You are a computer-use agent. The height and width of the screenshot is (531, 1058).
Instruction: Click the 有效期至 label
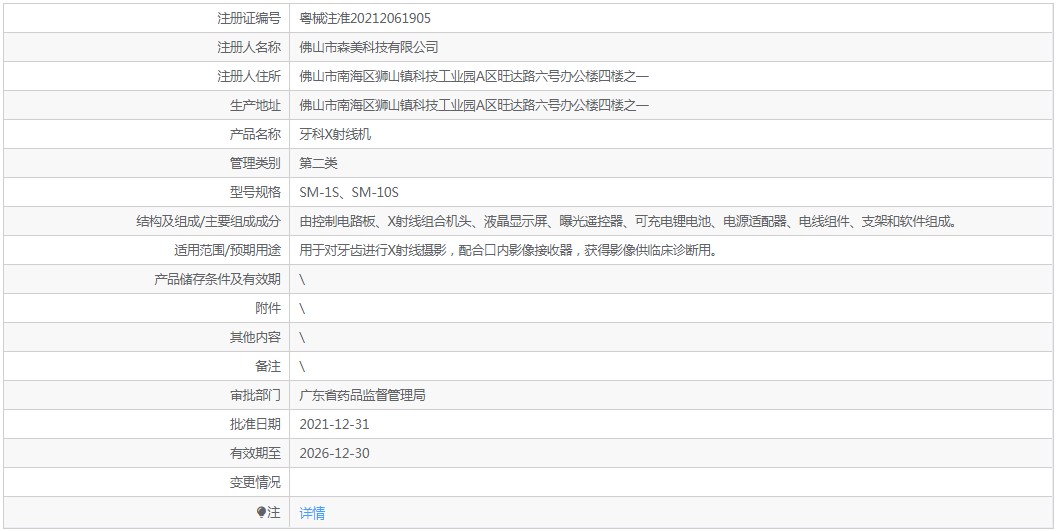tap(255, 453)
